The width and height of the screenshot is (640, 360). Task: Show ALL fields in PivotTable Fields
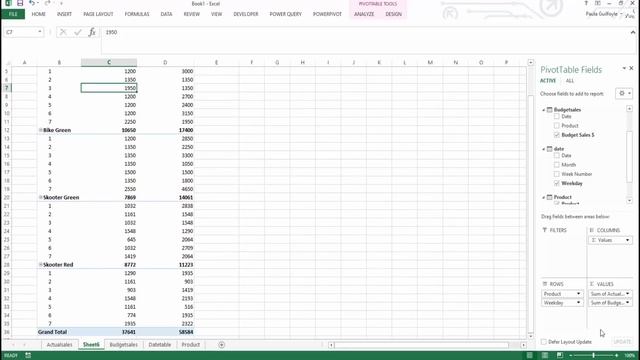click(570, 81)
